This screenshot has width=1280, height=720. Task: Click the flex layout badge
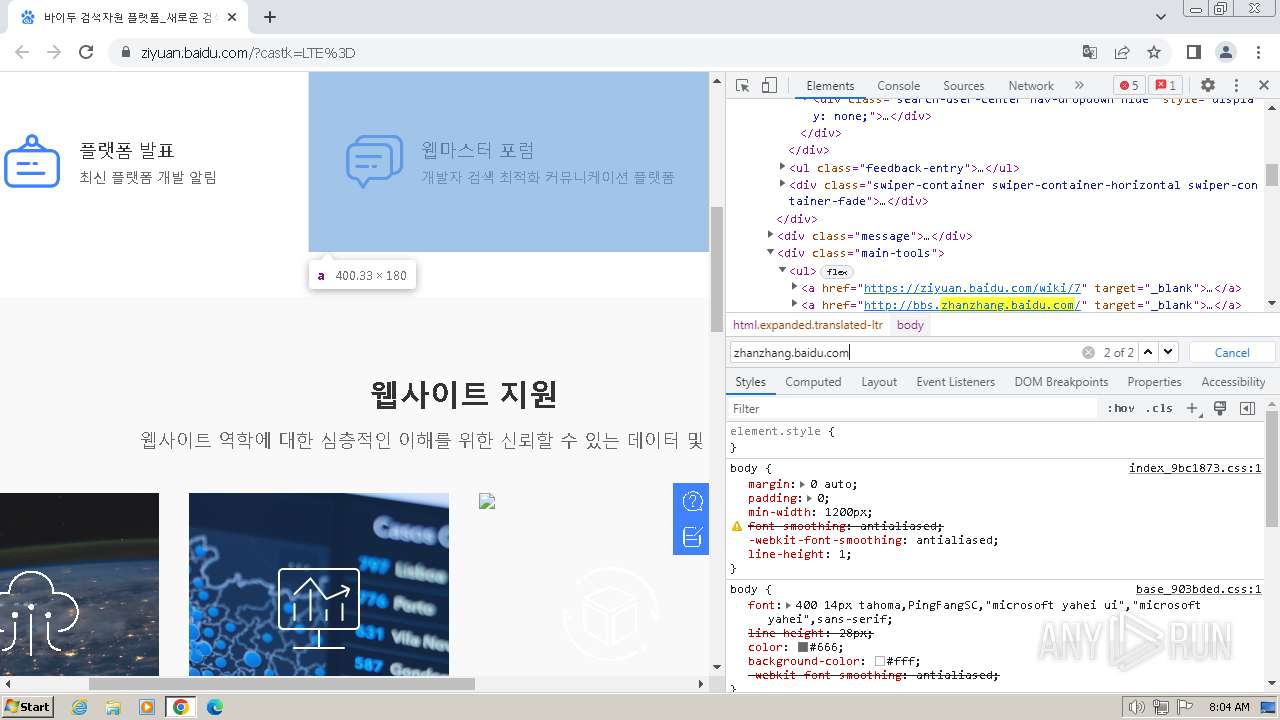click(x=837, y=271)
